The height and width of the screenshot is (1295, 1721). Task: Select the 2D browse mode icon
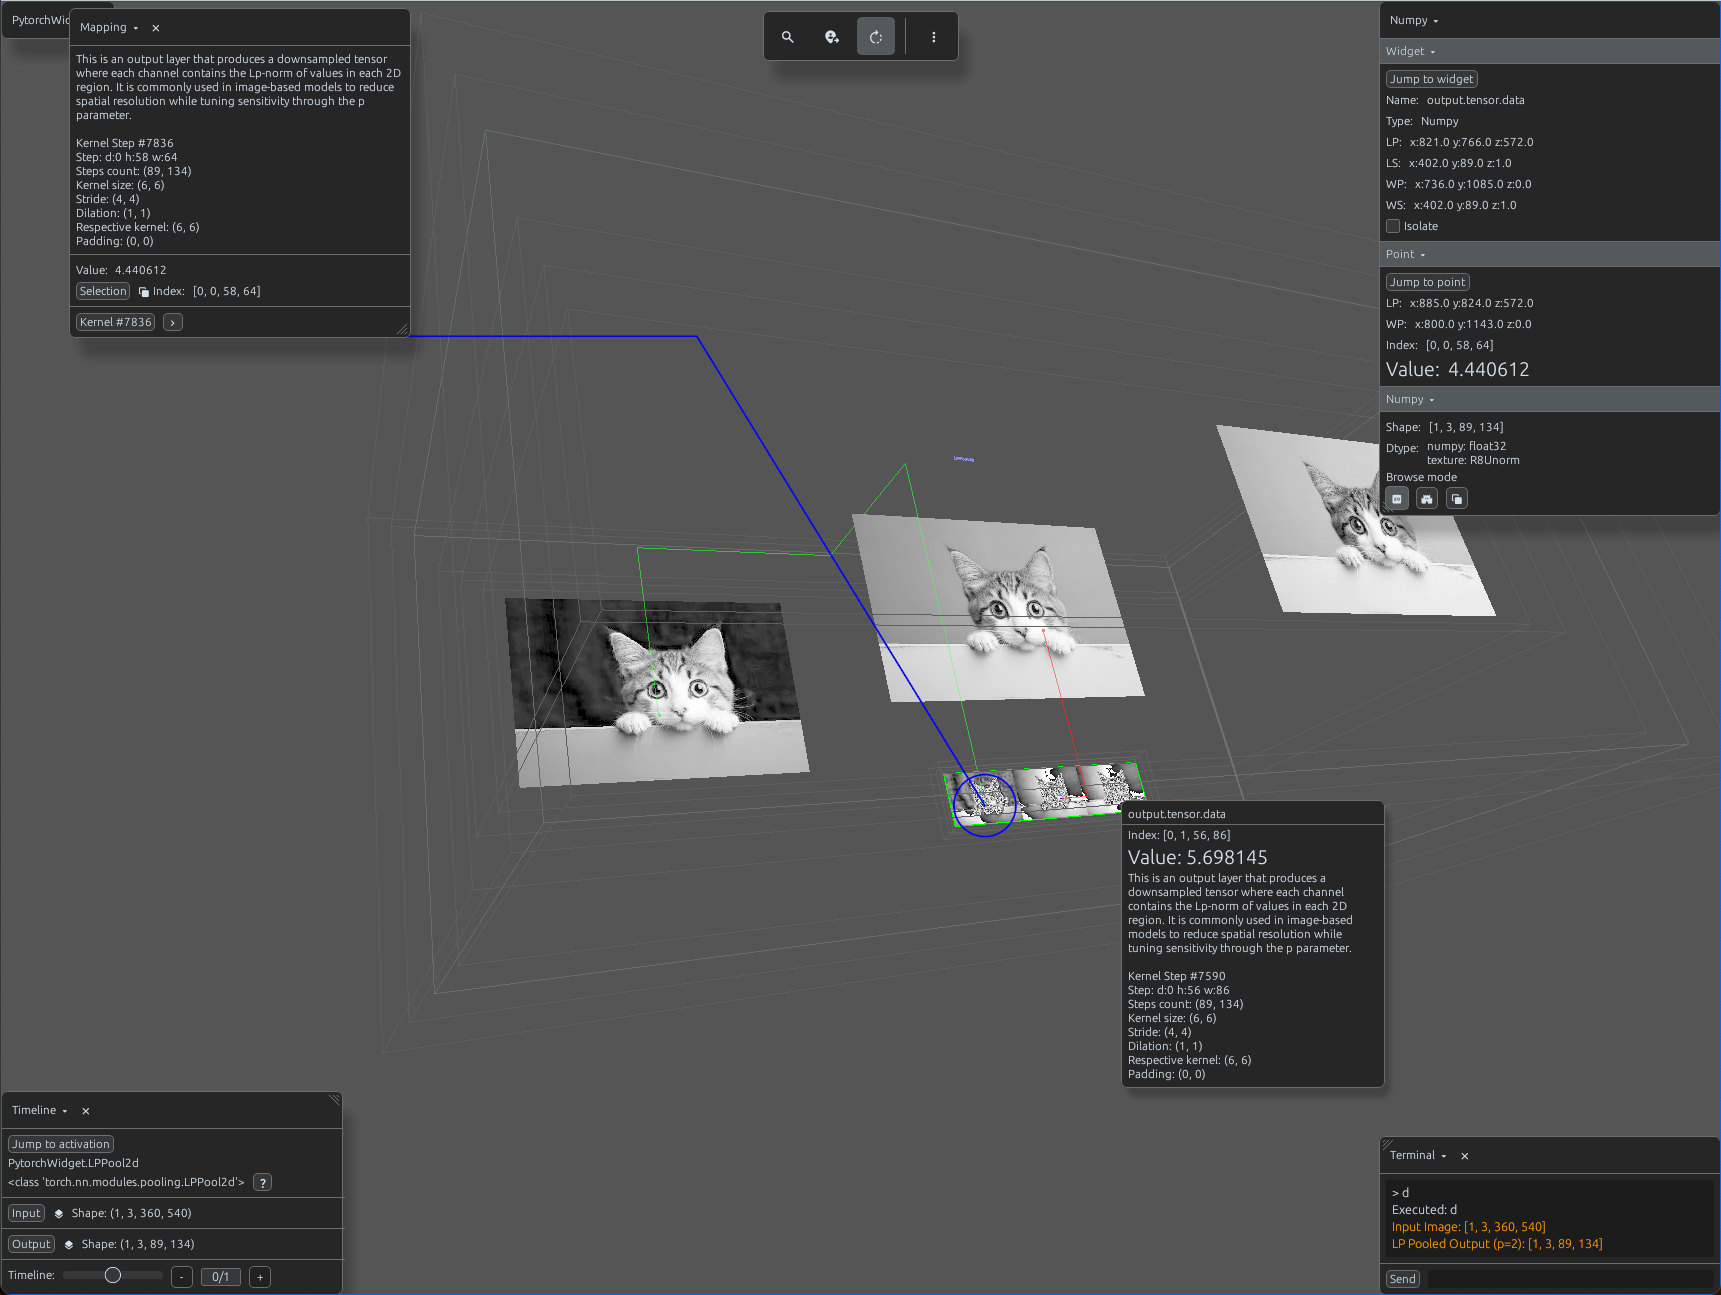coord(1397,499)
